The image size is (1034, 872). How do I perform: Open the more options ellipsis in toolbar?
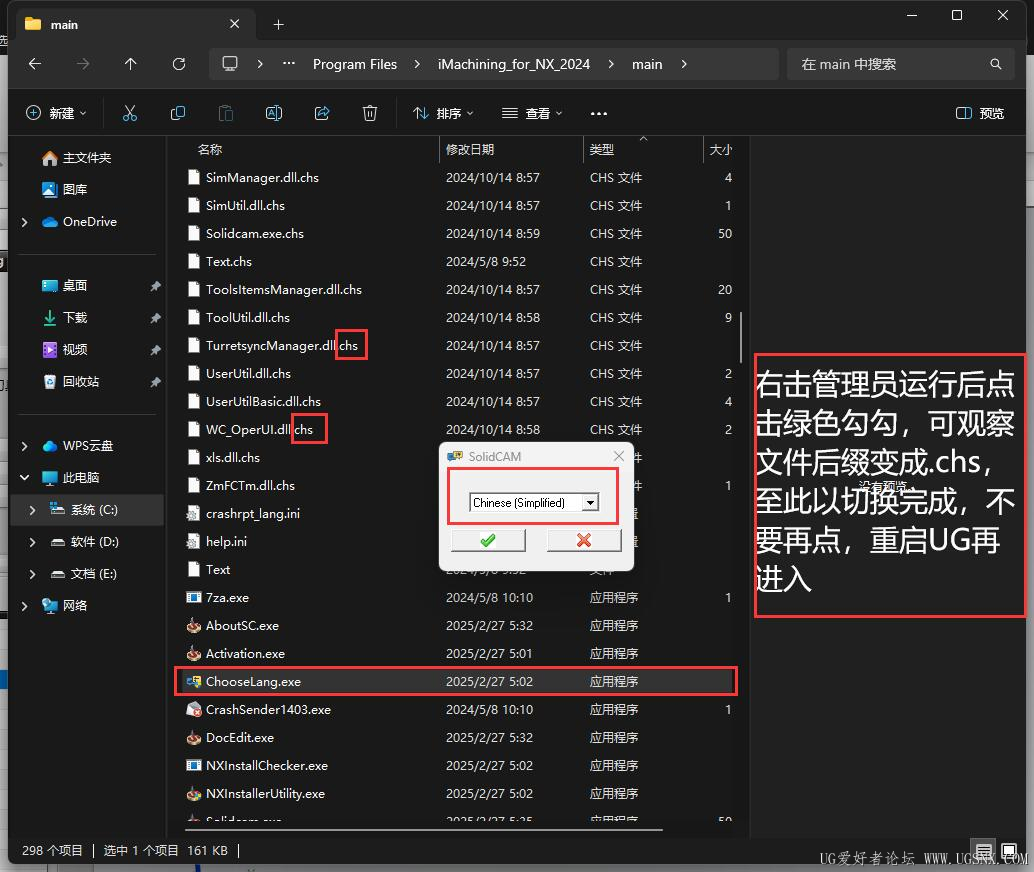coord(599,113)
